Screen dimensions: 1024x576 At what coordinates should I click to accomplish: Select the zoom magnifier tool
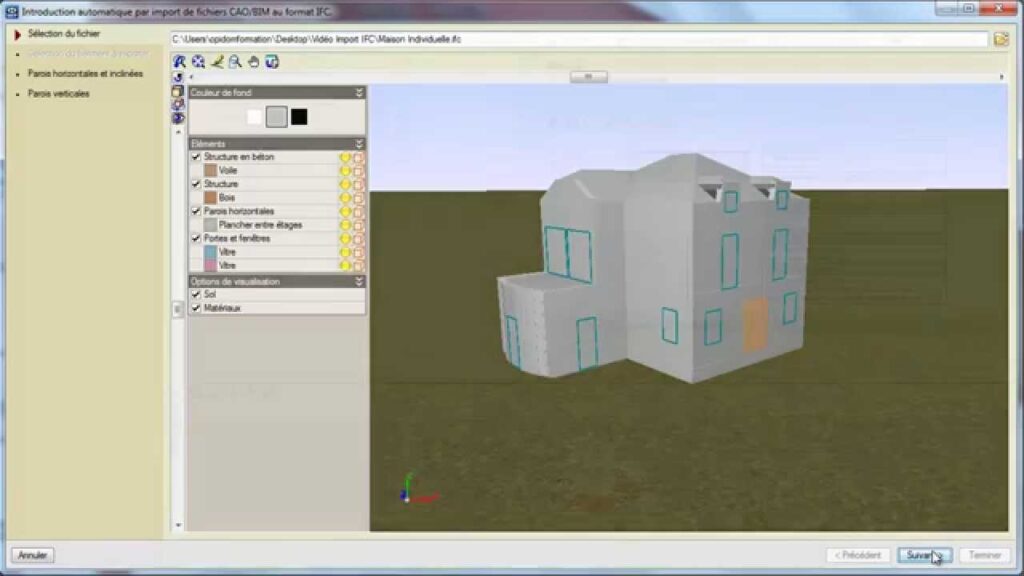[x=235, y=62]
